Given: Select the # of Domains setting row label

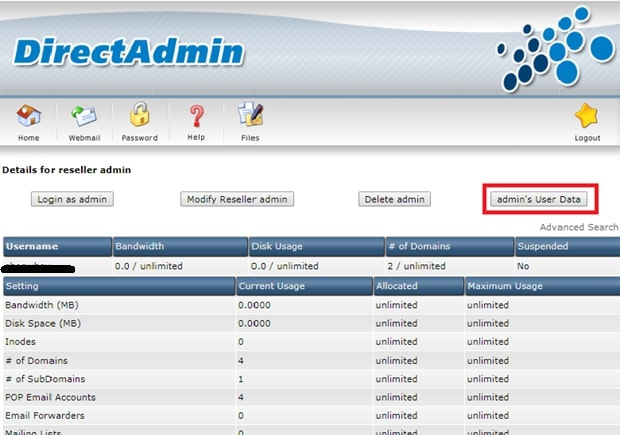Looking at the screenshot, I should click(x=36, y=360).
